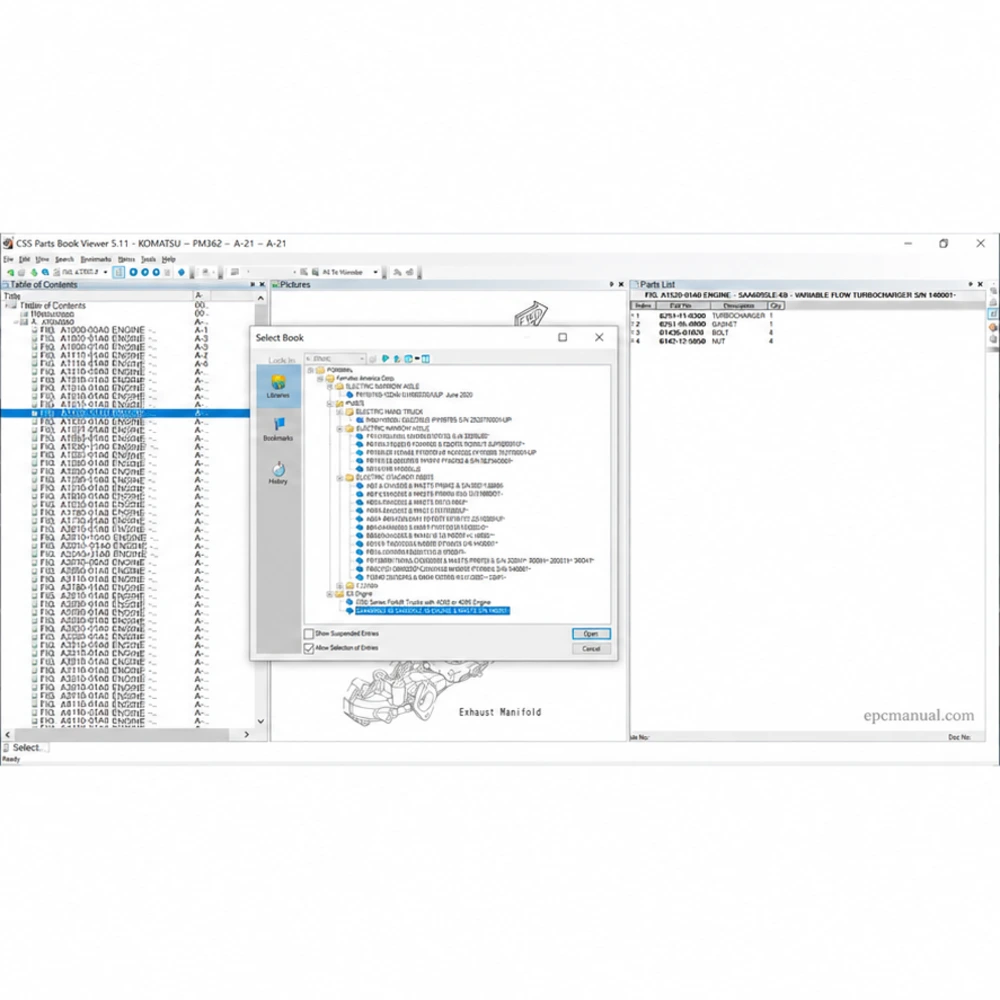The height and width of the screenshot is (1000, 1000).
Task: Open the Bookmarks menu
Action: pyautogui.click(x=96, y=260)
